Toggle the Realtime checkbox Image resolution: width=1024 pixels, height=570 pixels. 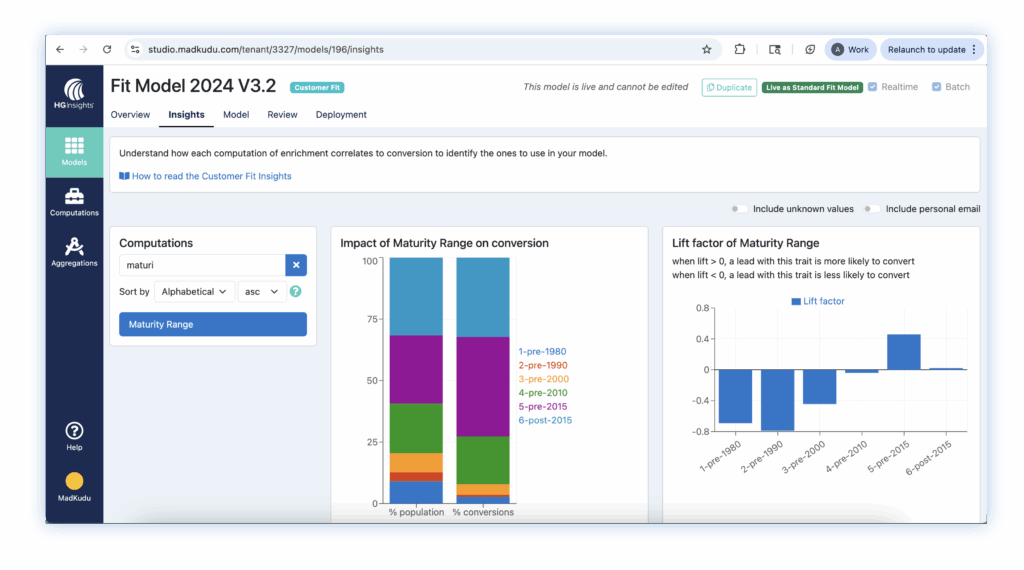pyautogui.click(x=873, y=87)
